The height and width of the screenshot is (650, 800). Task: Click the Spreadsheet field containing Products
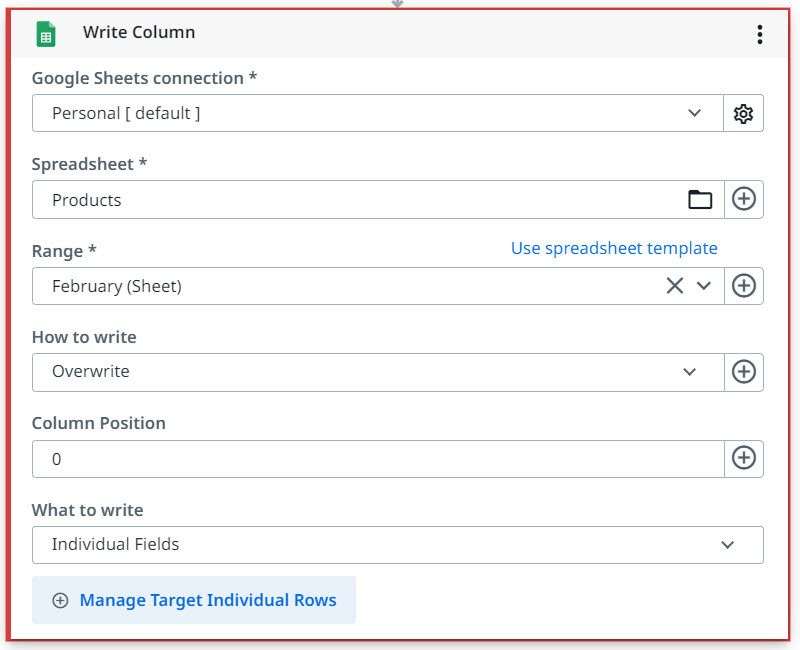point(350,200)
